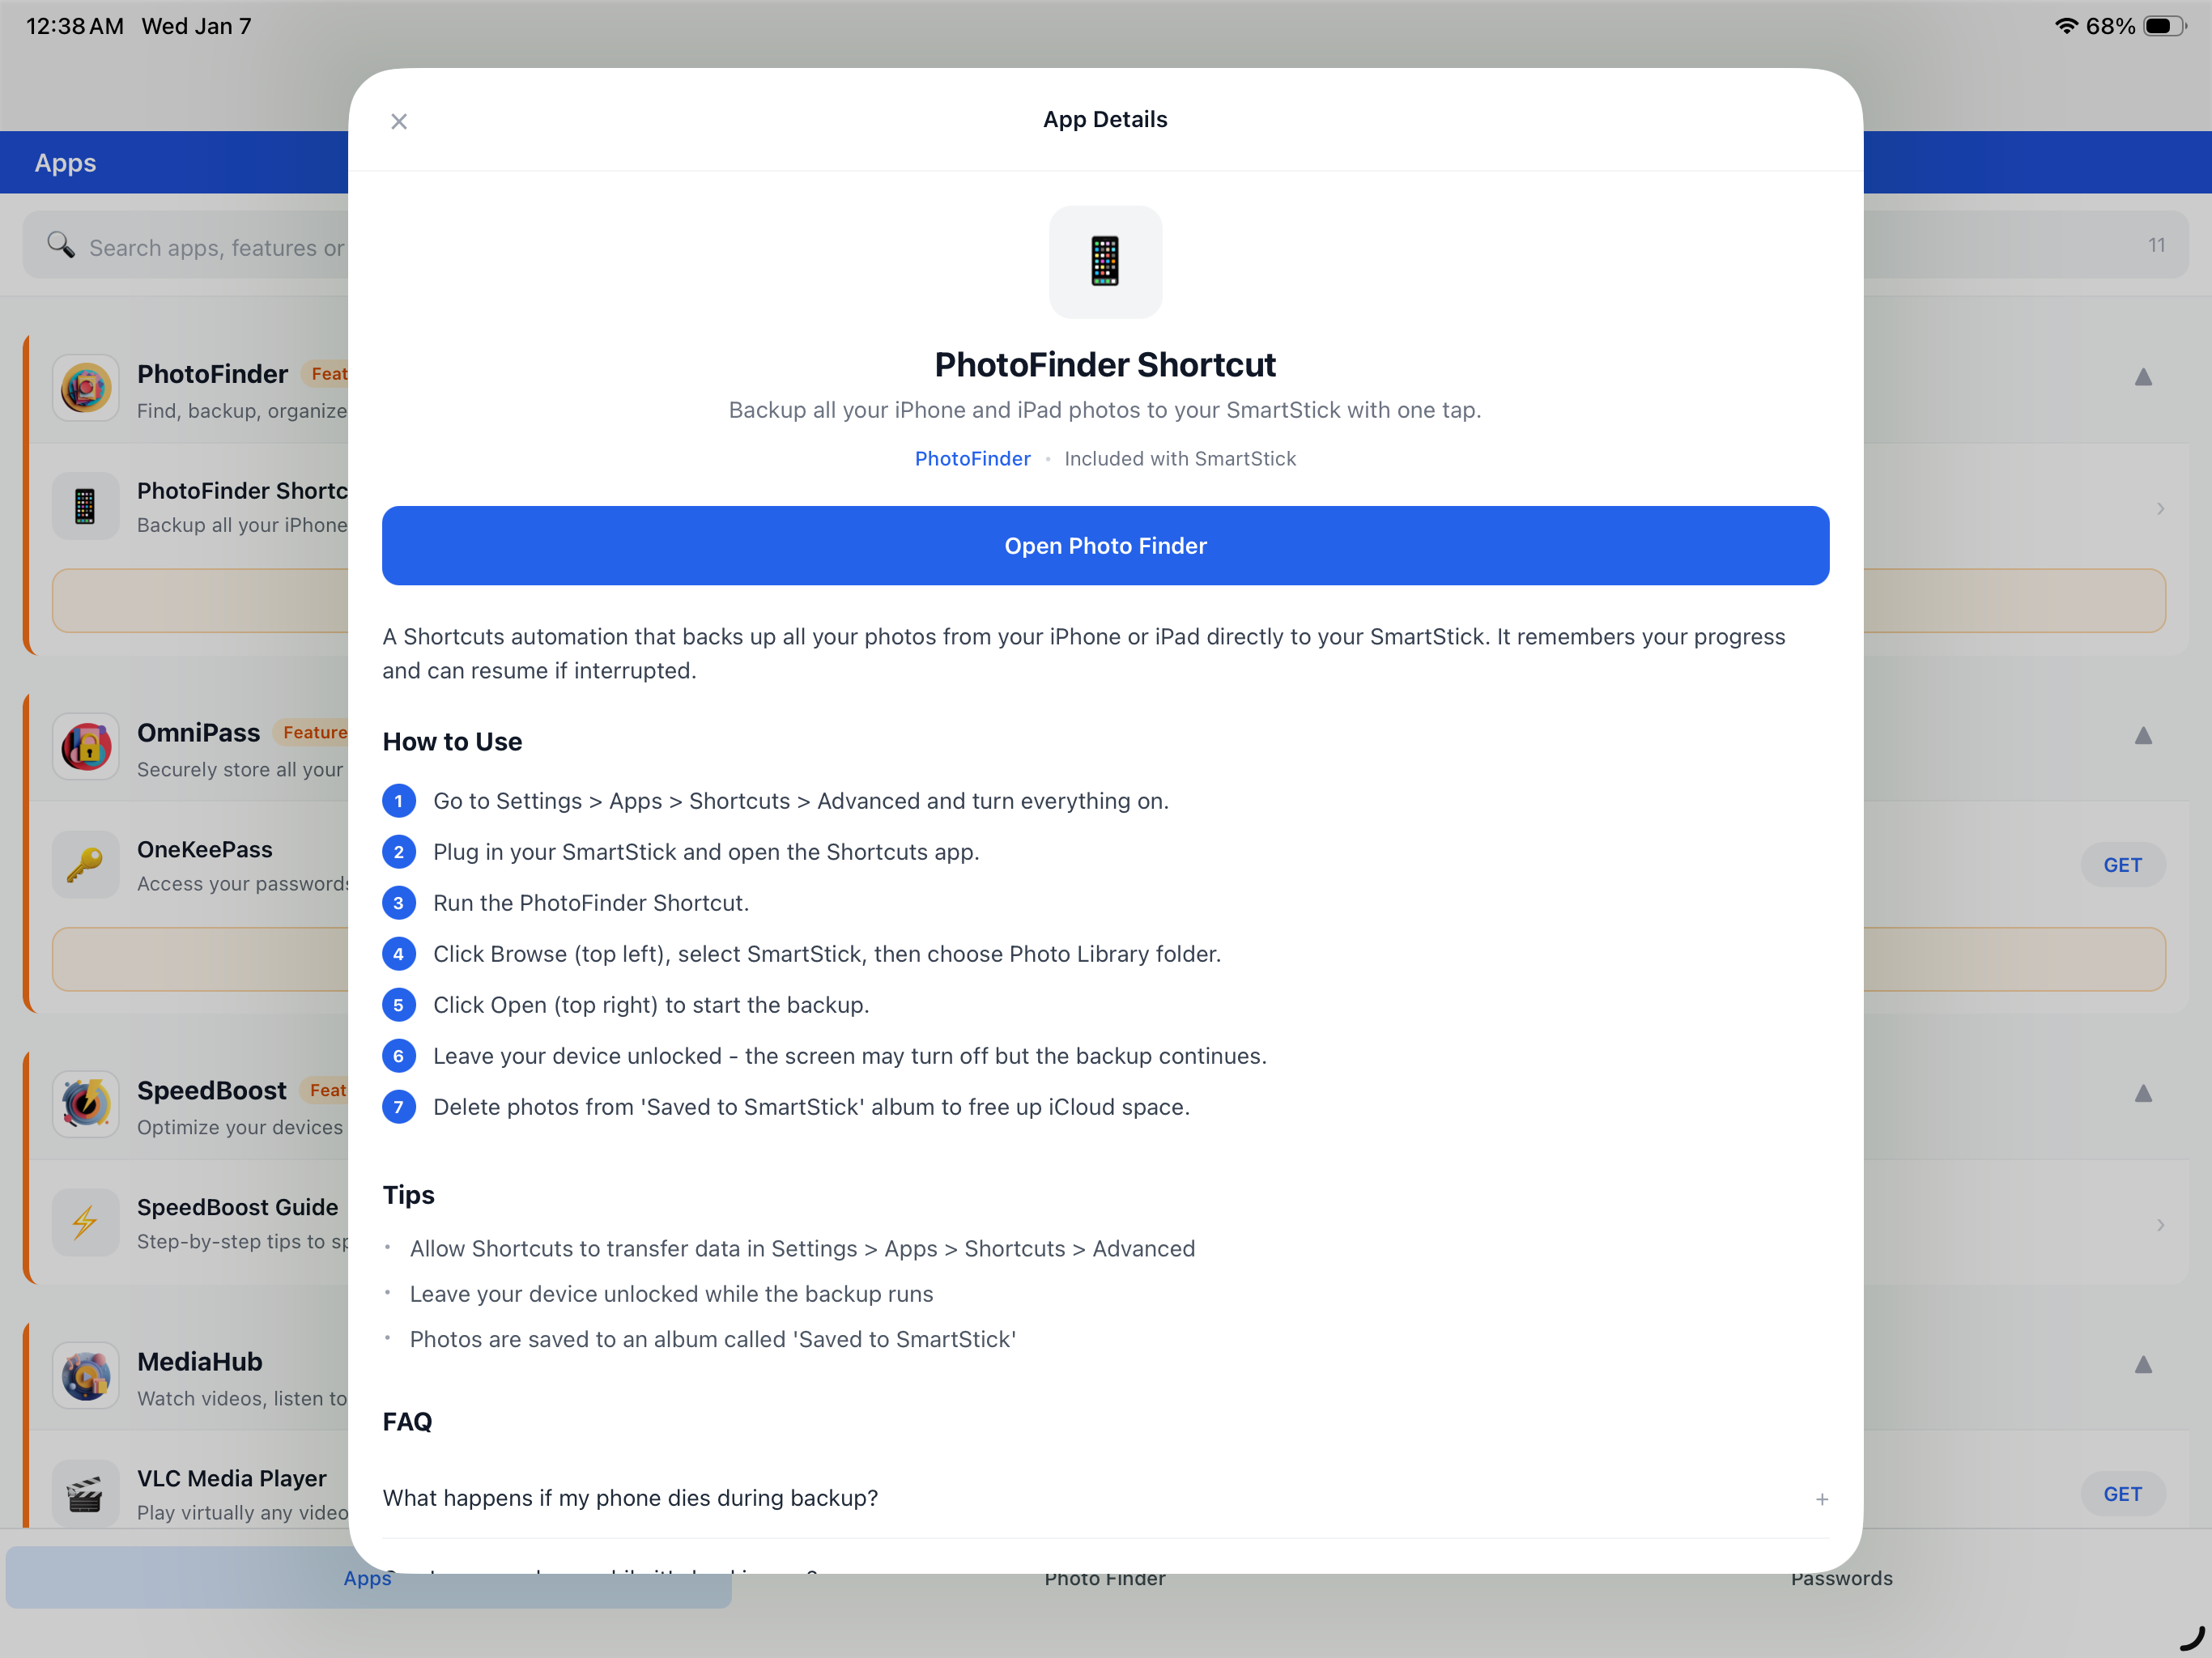2212x1658 pixels.
Task: Select the 'PhotoFinder Shortcut' dialog title
Action: pos(1105,365)
